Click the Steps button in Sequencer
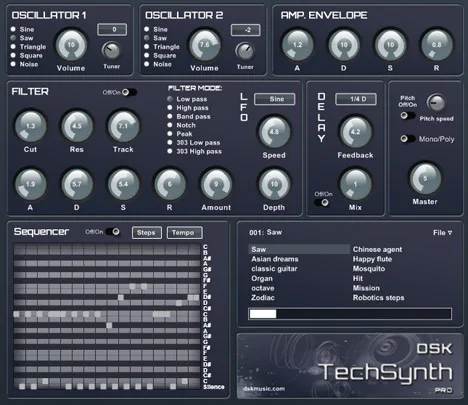468x405 pixels. (147, 233)
